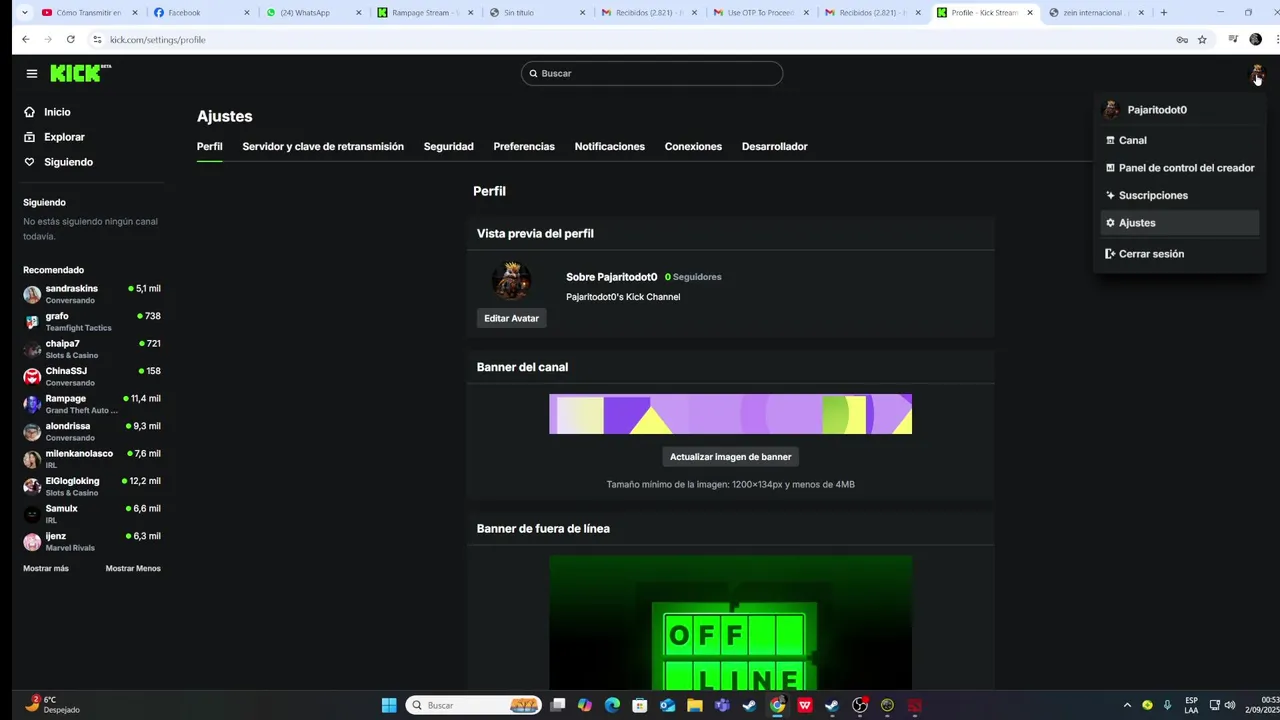
Task: Open chaipa7 recommended channel
Action: click(92, 349)
